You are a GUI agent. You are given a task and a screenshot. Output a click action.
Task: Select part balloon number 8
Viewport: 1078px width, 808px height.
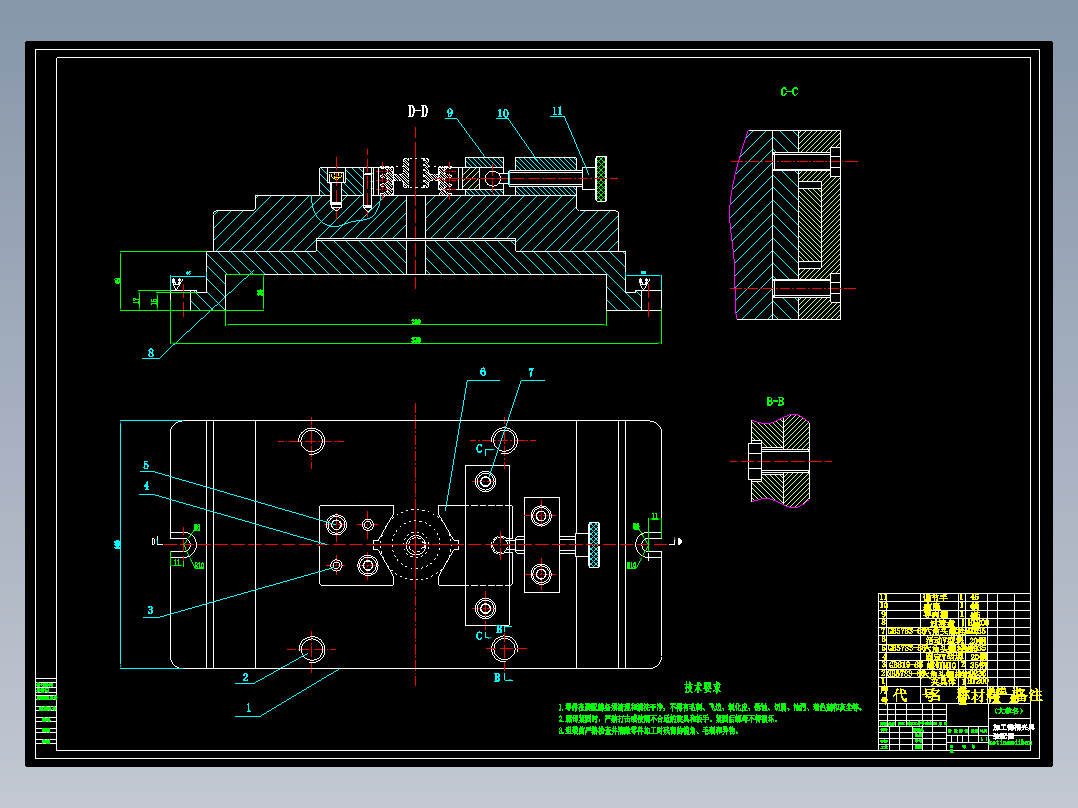coord(151,353)
